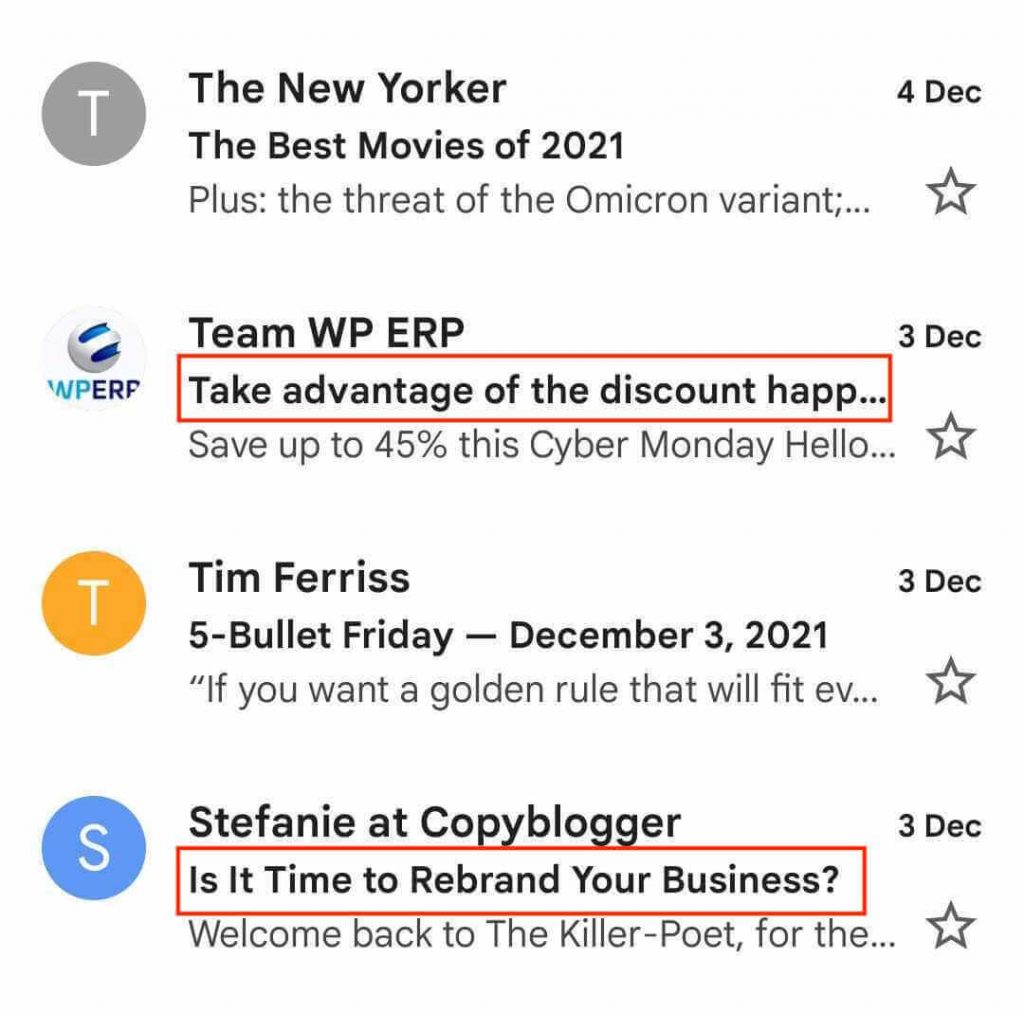
Task: Star The New Yorker email
Action: [x=951, y=192]
